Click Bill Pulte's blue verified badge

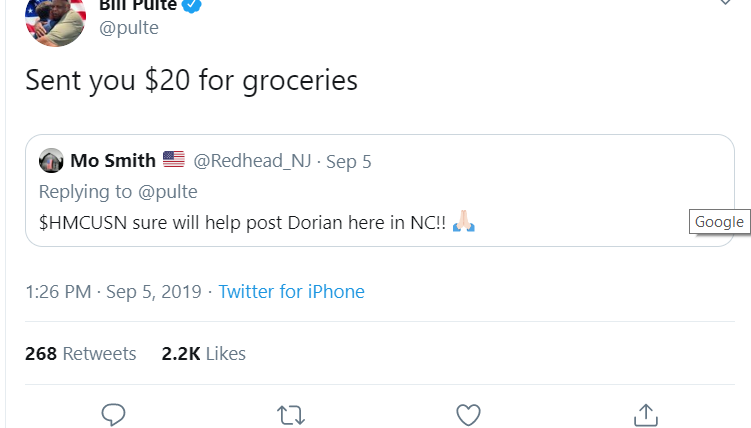pyautogui.click(x=193, y=5)
